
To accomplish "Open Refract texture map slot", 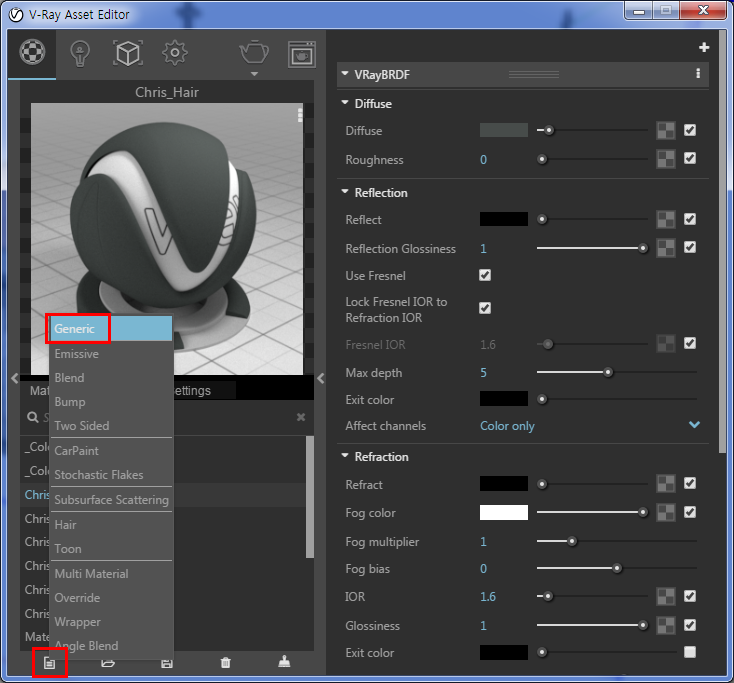I will (666, 484).
